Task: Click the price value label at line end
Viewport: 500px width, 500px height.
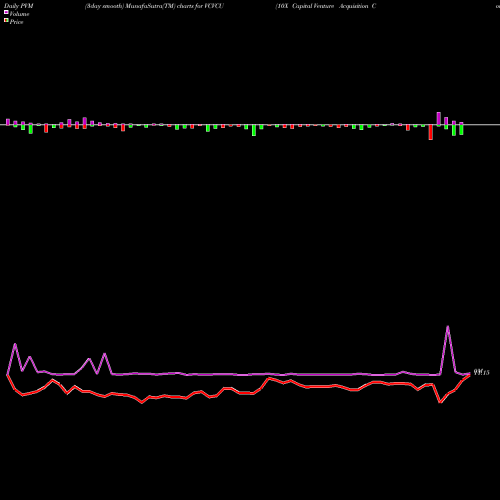Action: point(482,373)
